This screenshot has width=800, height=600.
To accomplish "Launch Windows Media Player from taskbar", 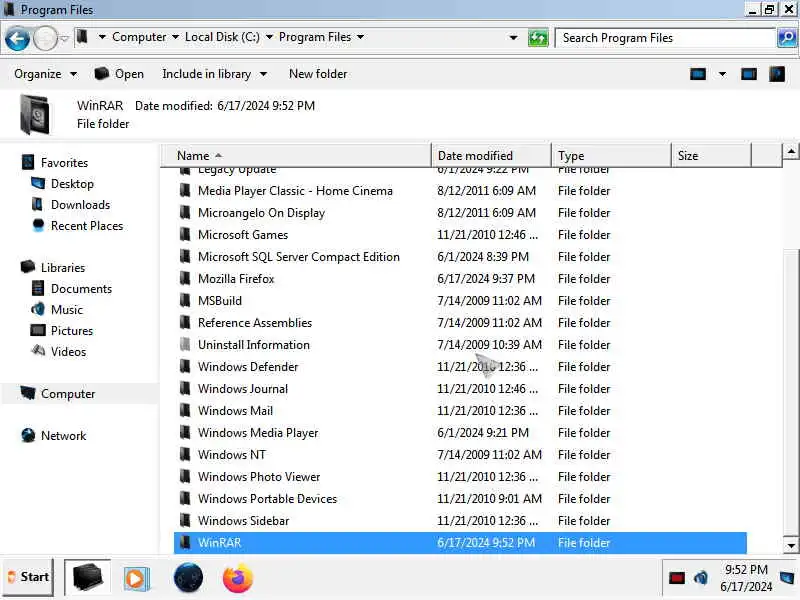I will tap(136, 579).
